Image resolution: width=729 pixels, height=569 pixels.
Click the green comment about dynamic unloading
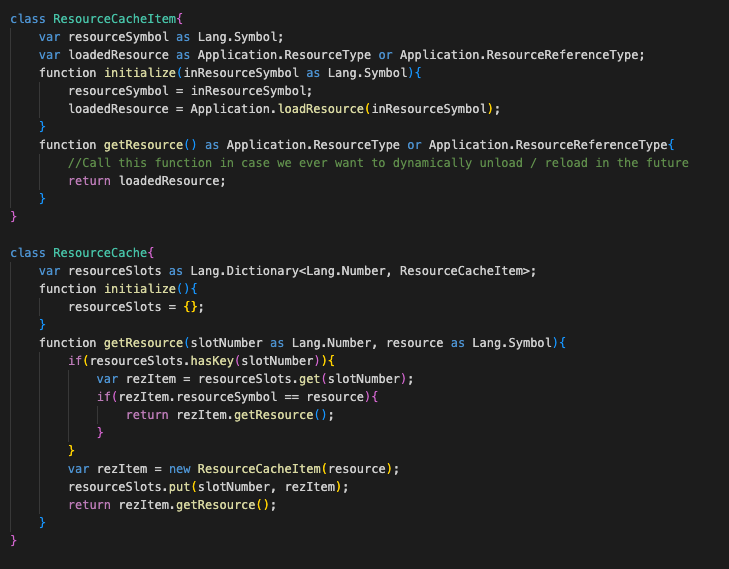pyautogui.click(x=378, y=163)
